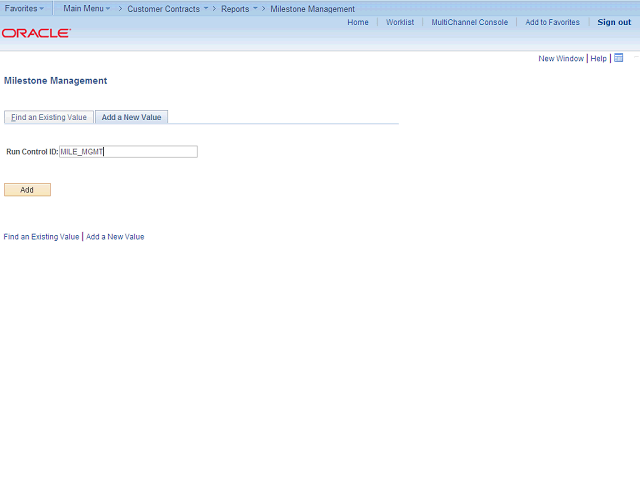Open the Help link

598,59
